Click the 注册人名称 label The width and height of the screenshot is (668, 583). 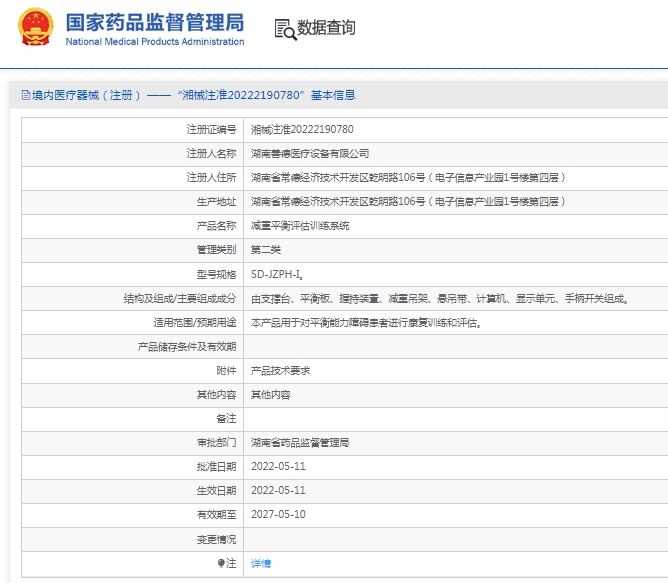point(211,153)
